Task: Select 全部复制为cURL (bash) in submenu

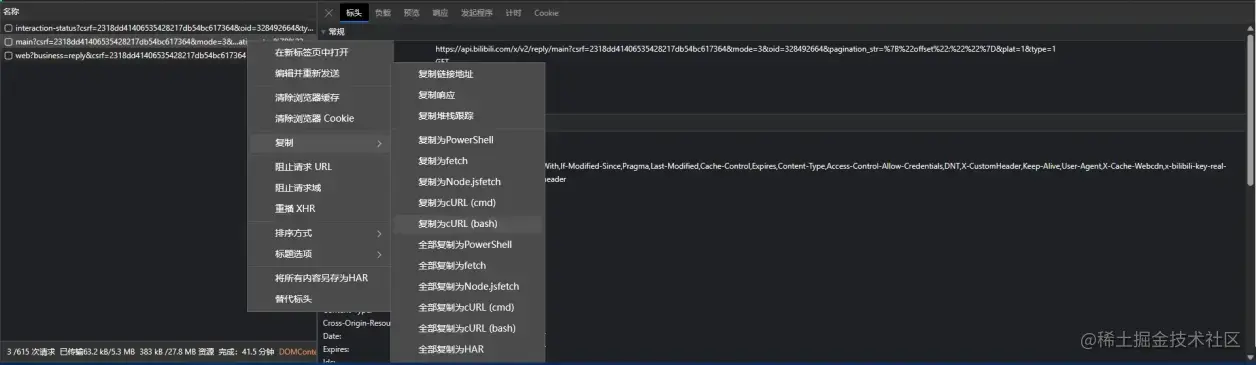Action: [x=468, y=328]
